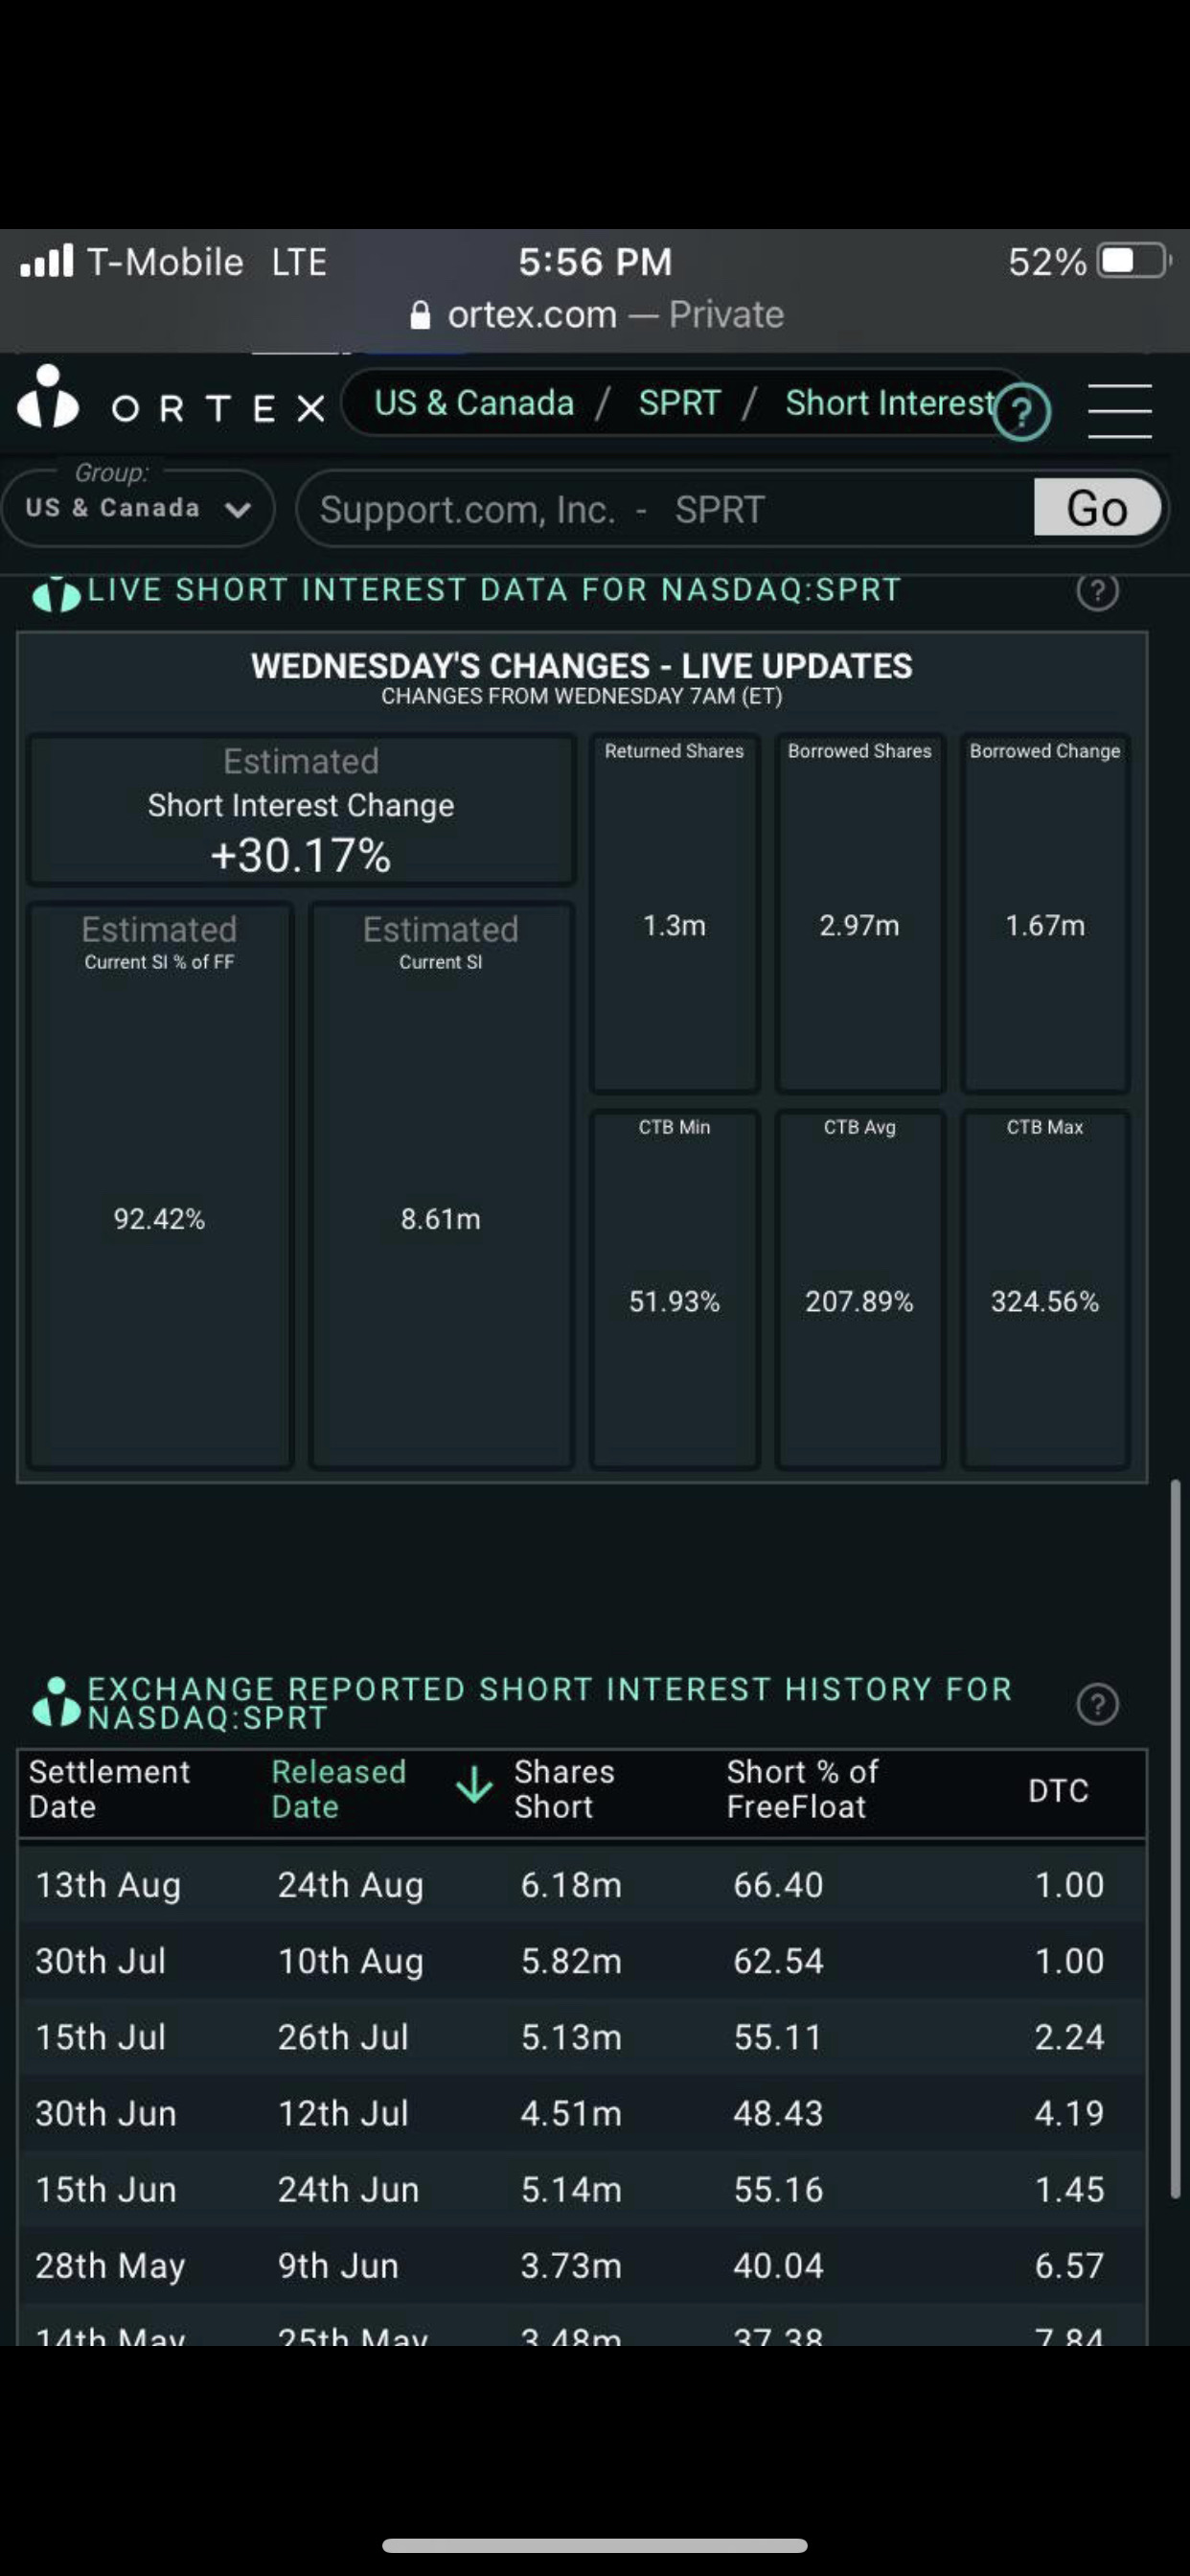Screen dimensions: 1190x2576
Task: Focus the Support.com, Inc. - SPRT search field
Action: click(x=666, y=509)
